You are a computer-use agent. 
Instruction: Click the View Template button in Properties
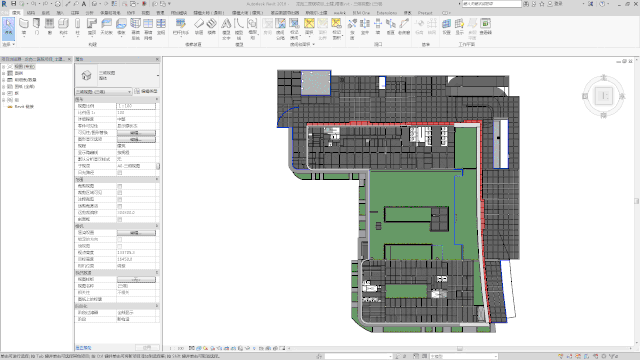pyautogui.click(x=136, y=279)
